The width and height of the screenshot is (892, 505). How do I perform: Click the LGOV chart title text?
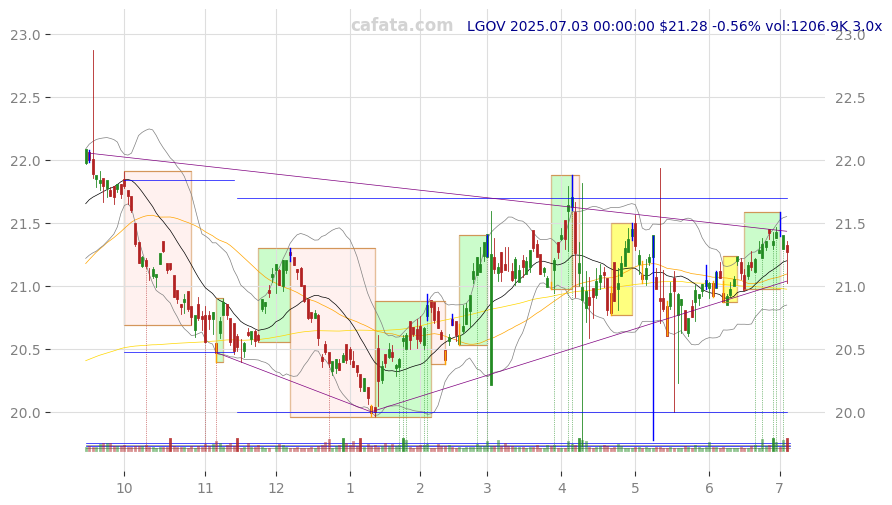click(674, 26)
